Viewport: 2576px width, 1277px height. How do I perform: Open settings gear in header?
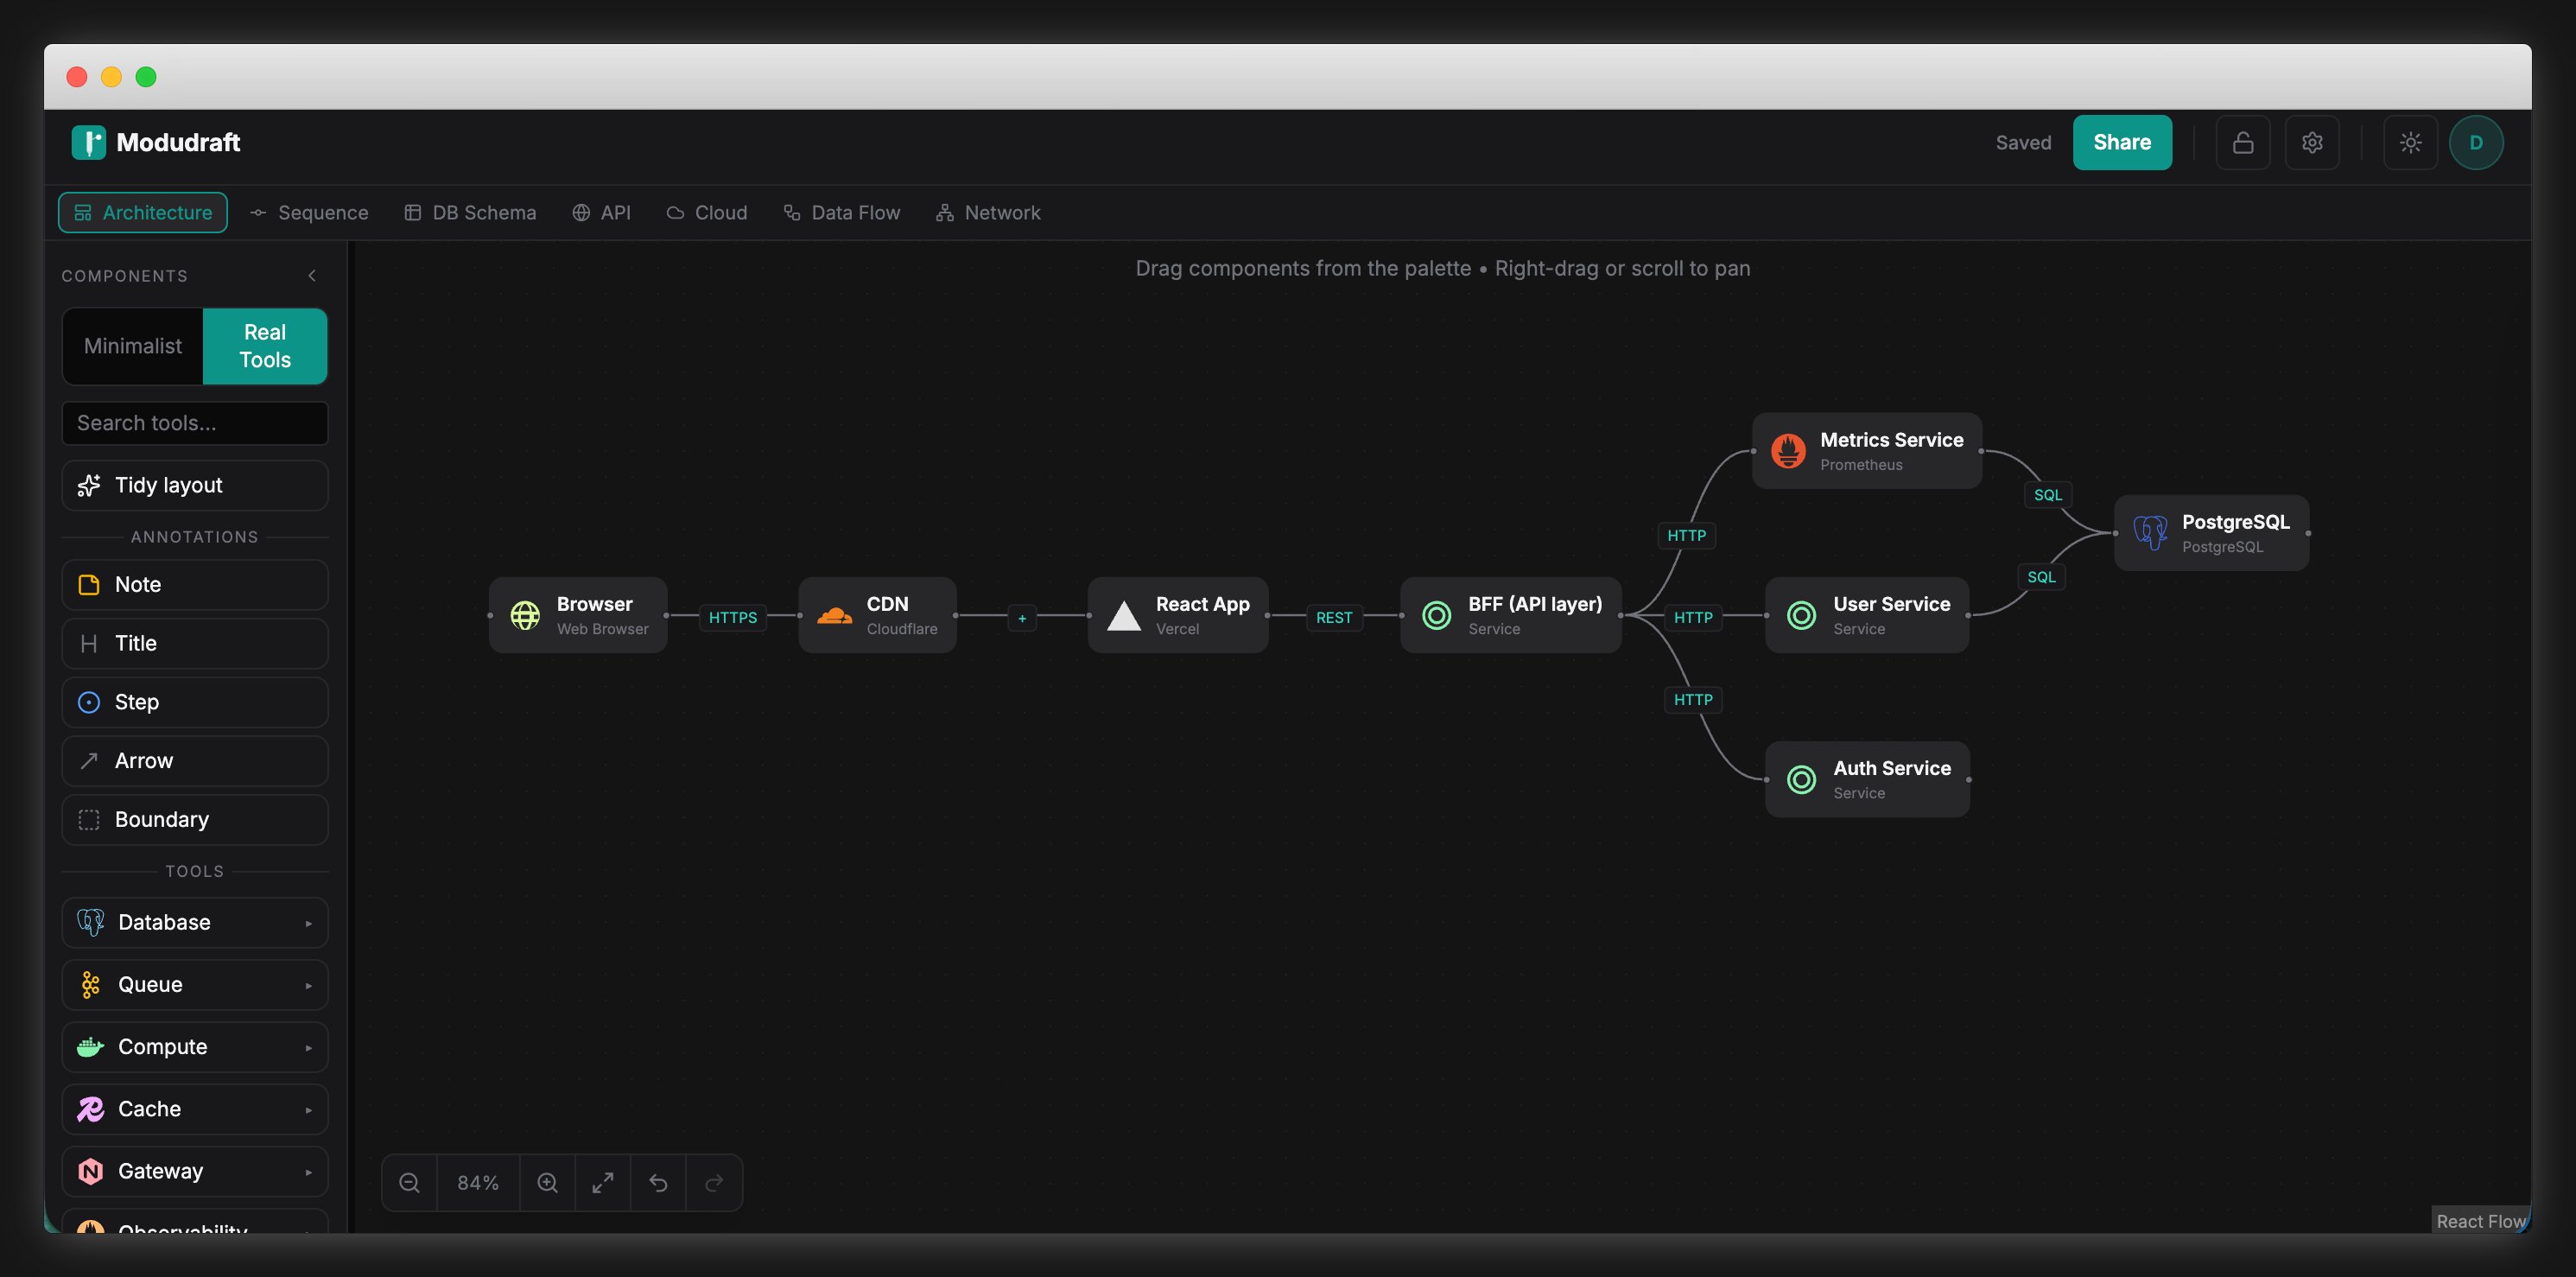[x=2312, y=142]
